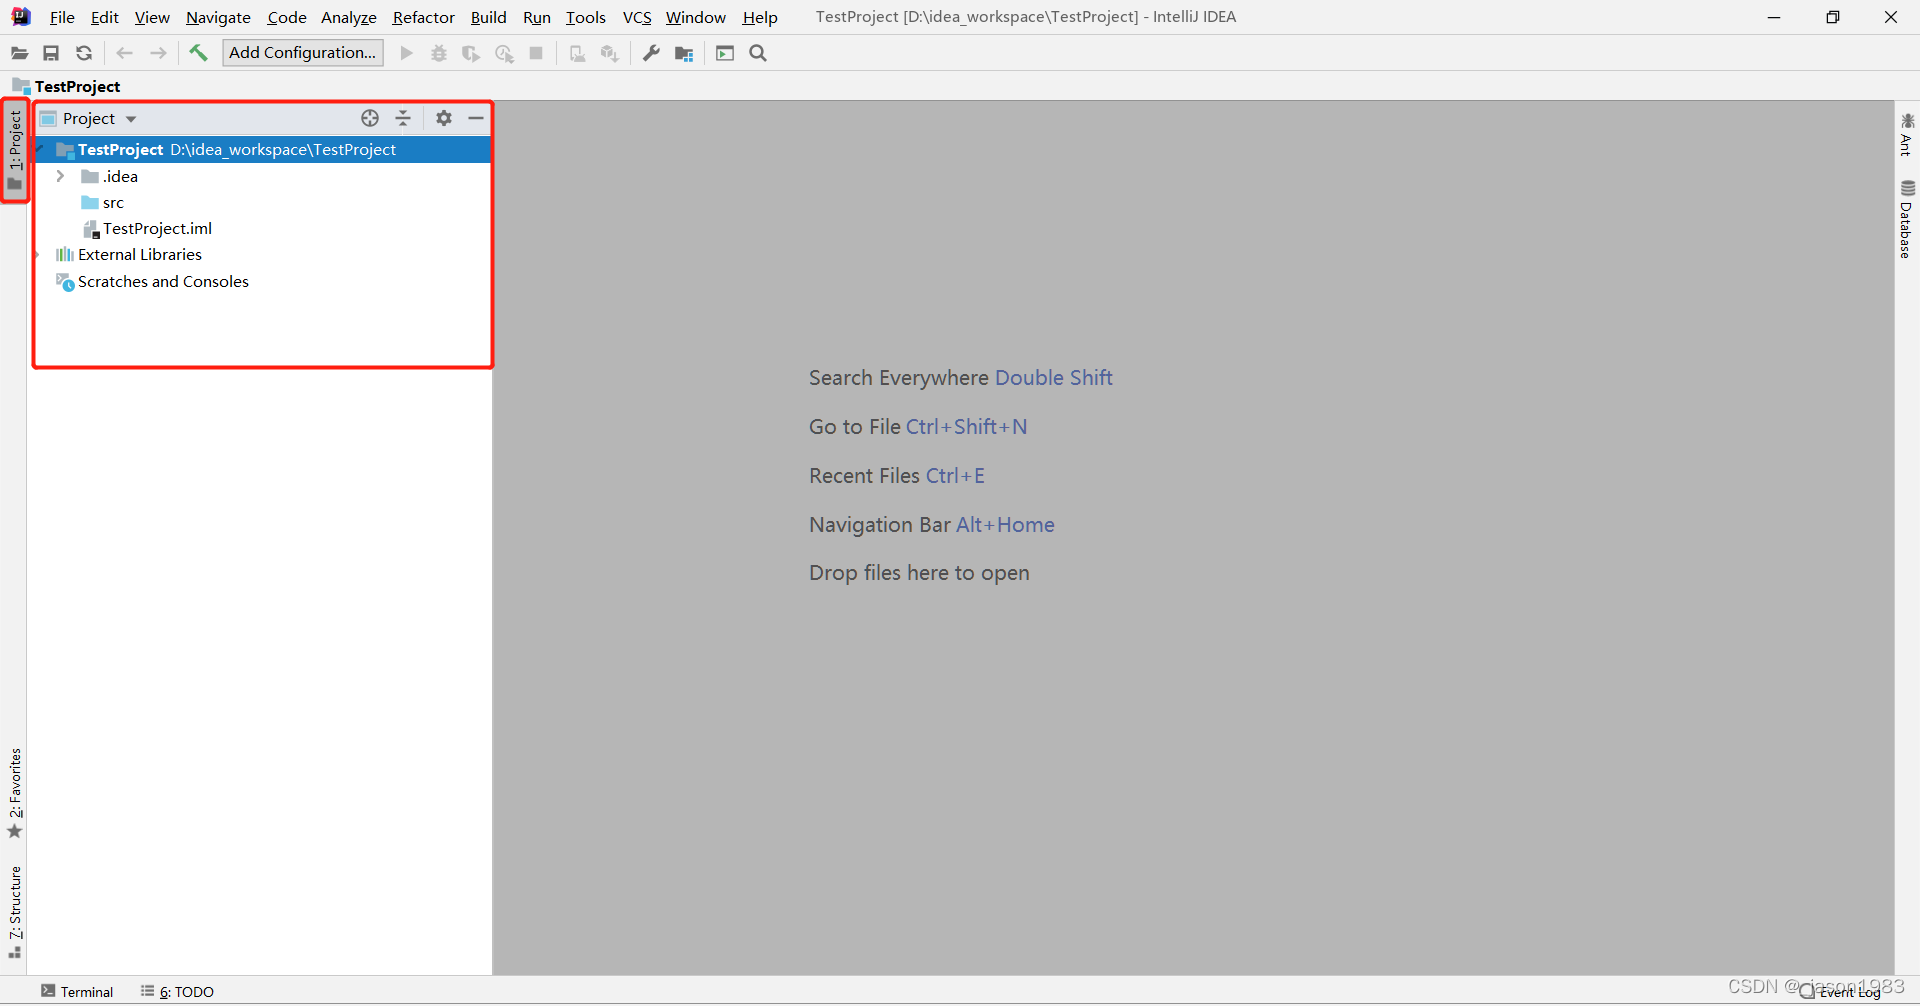Click 'Alt+Home' shortcut text

coord(1006,525)
